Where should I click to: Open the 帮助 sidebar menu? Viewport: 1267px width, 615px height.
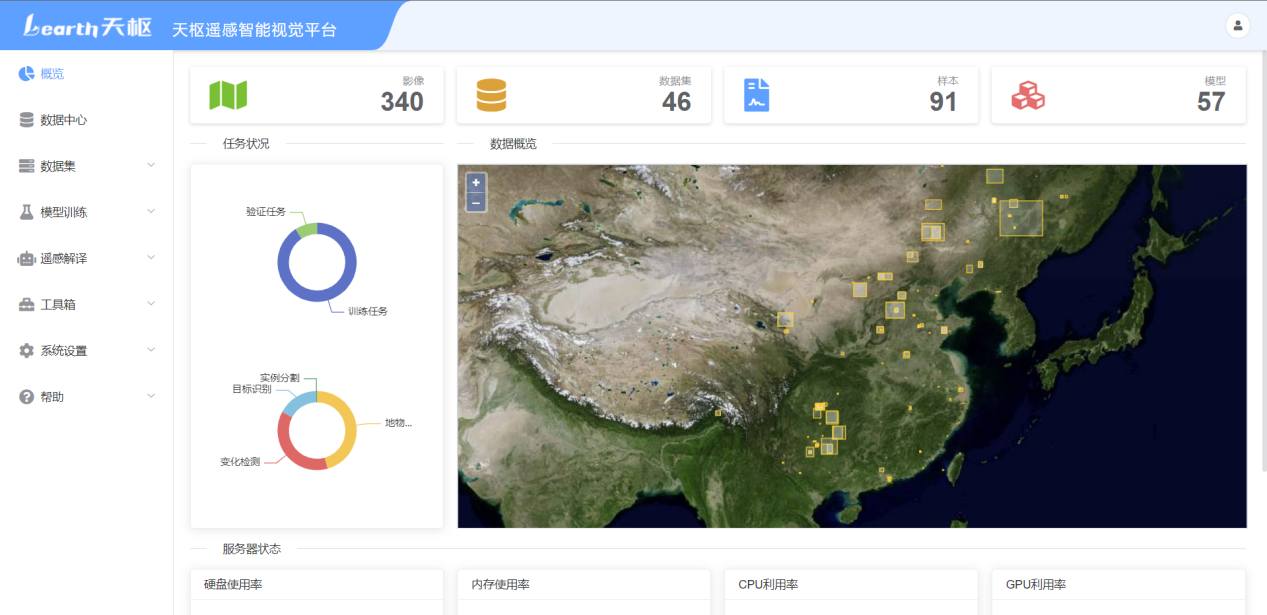tap(86, 397)
